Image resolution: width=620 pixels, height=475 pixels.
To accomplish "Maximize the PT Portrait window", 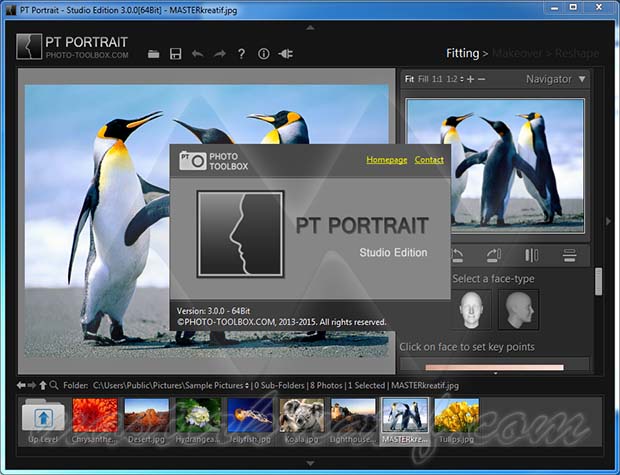I will coord(573,7).
